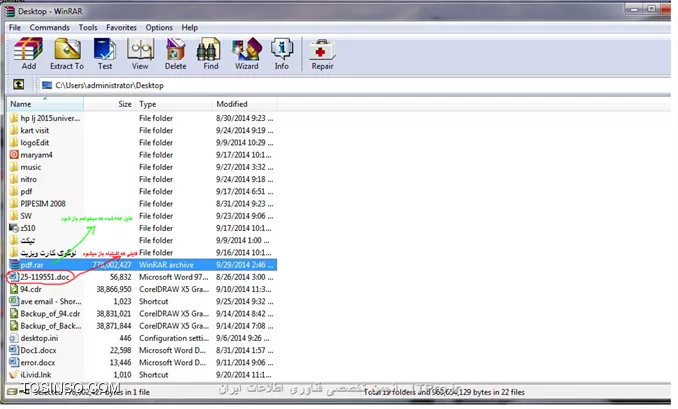This screenshot has width=678, height=409.
Task: Click the Test archive icon
Action: (x=105, y=54)
